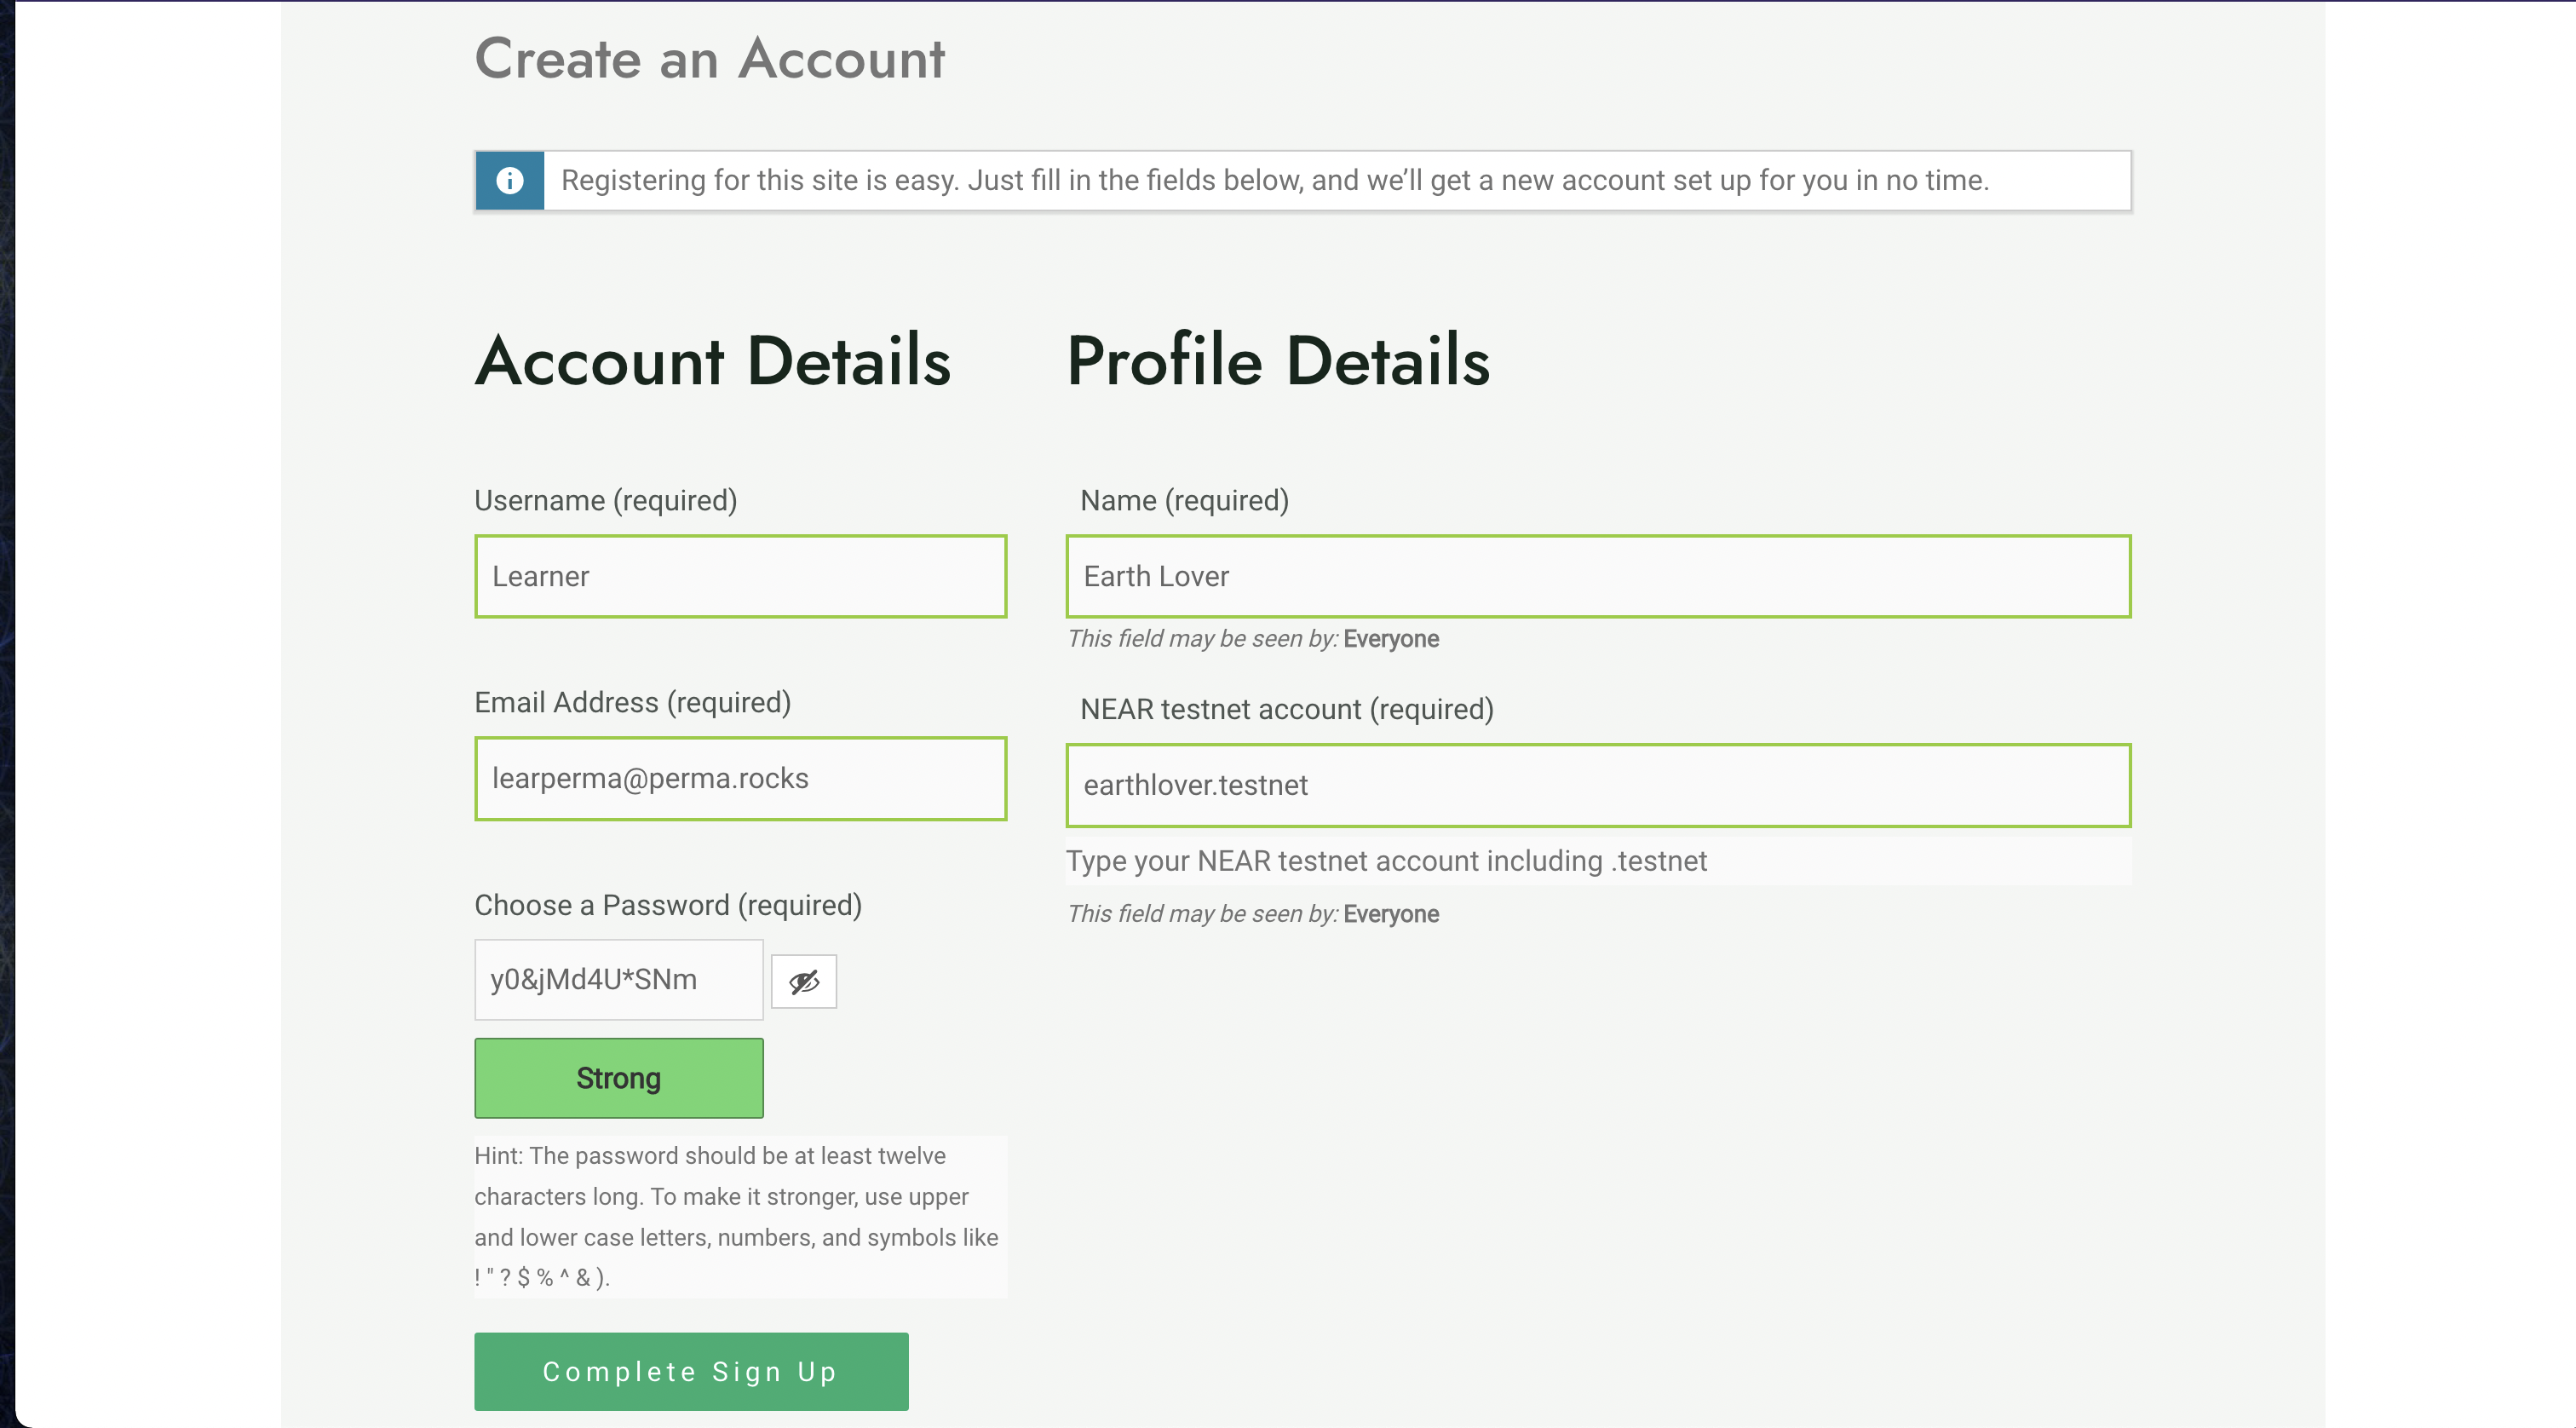Click into the Email Address field

[x=740, y=778]
